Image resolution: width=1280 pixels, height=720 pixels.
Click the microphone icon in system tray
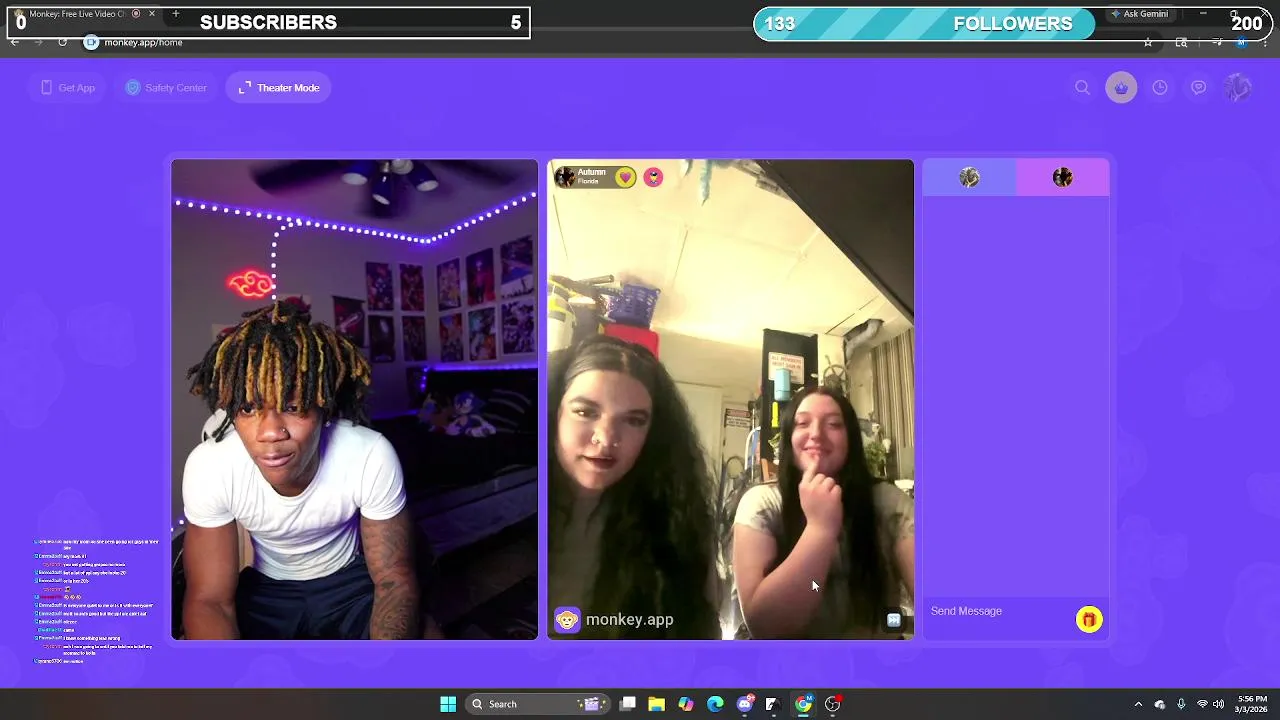[1181, 704]
